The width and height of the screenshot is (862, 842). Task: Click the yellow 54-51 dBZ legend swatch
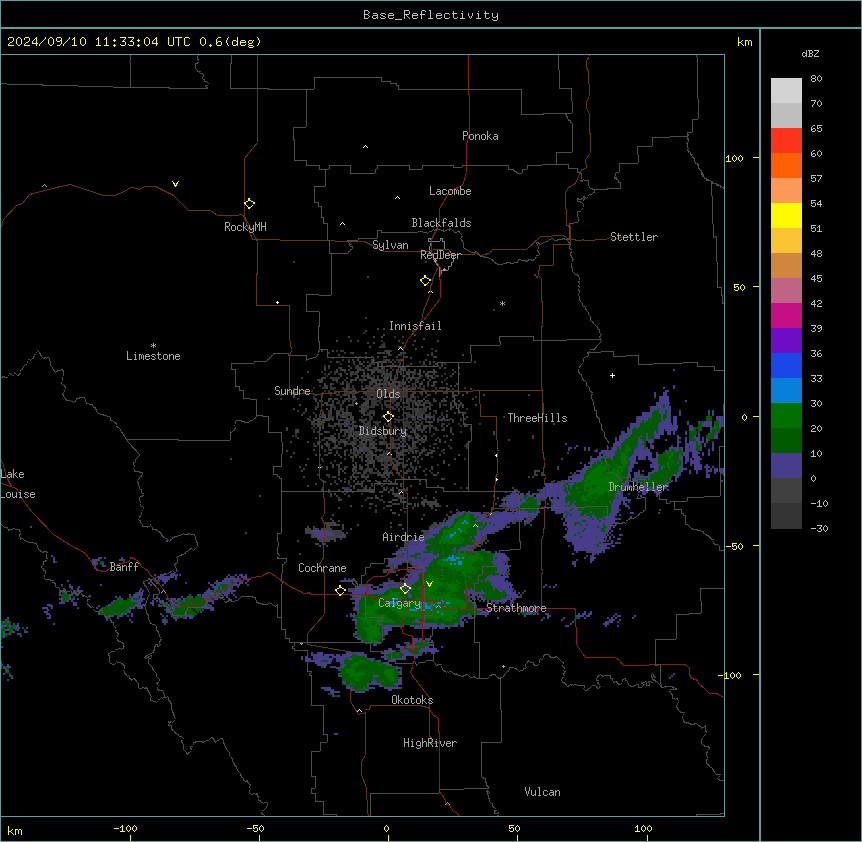pos(786,215)
